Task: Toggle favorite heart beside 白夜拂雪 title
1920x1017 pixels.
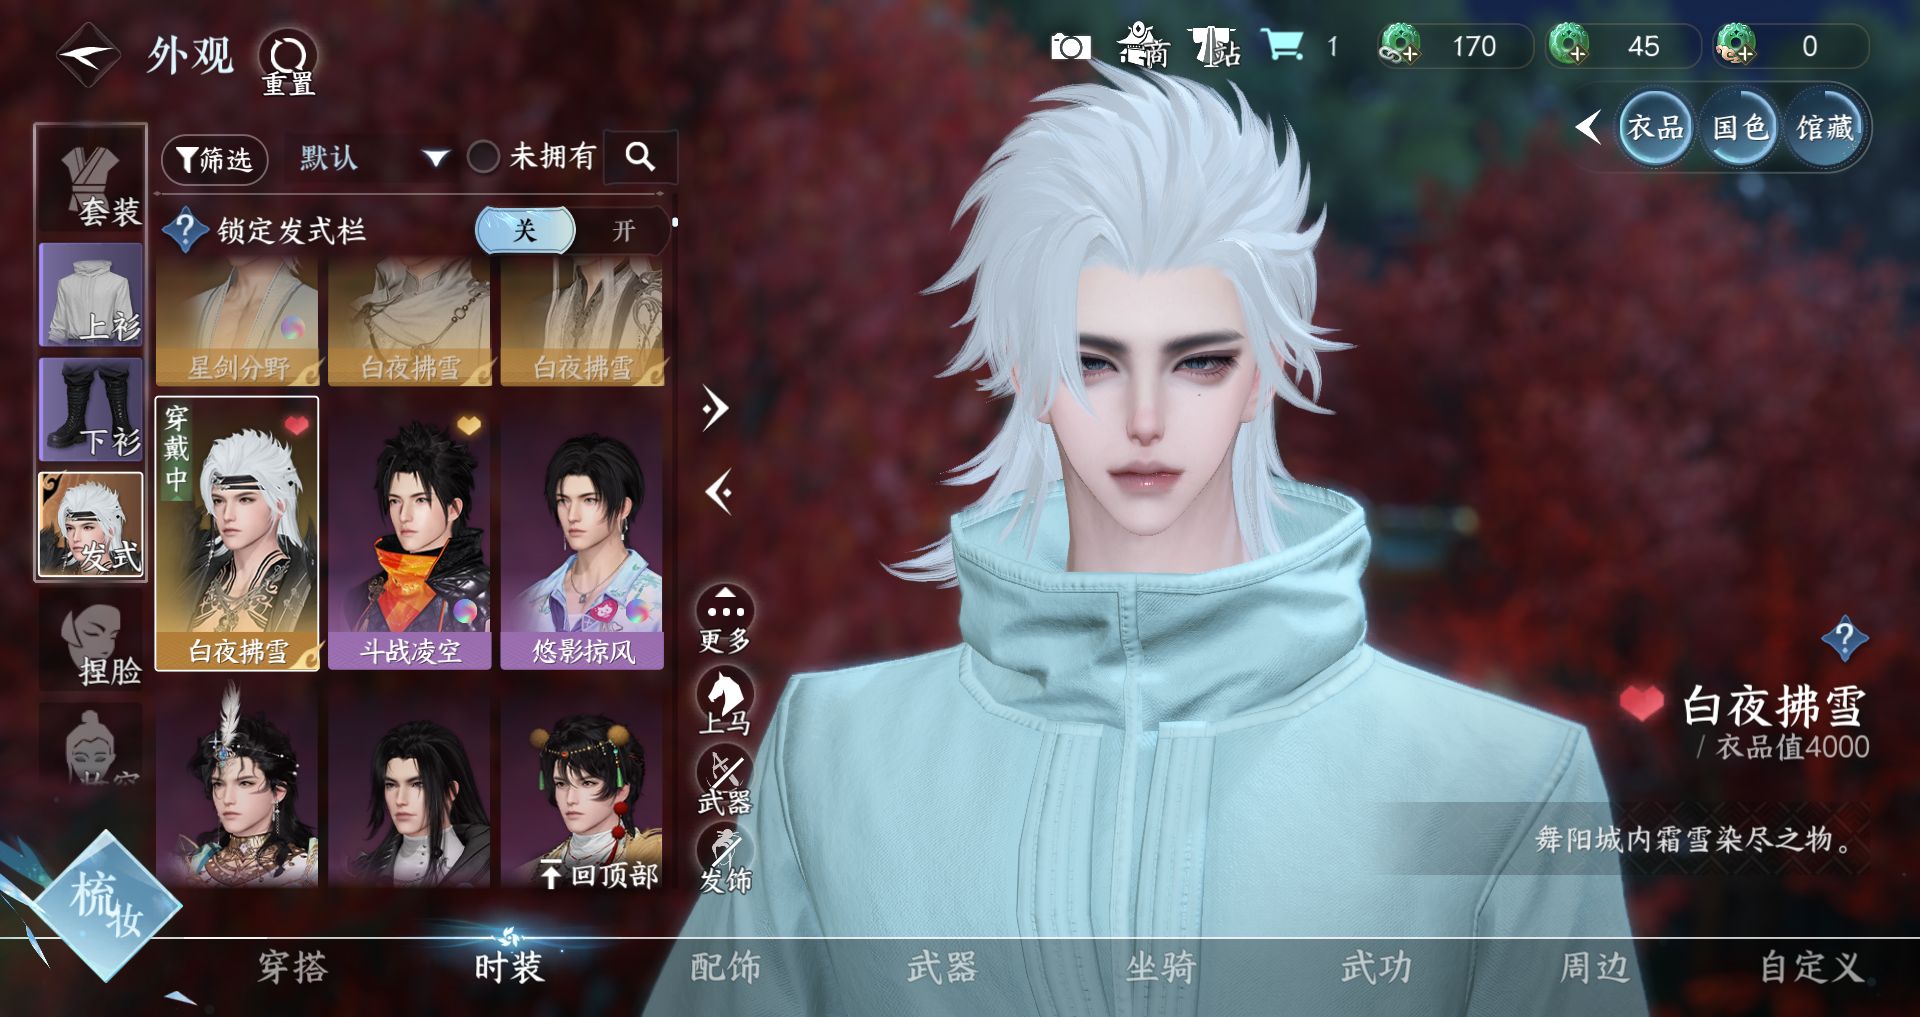Action: (1641, 705)
